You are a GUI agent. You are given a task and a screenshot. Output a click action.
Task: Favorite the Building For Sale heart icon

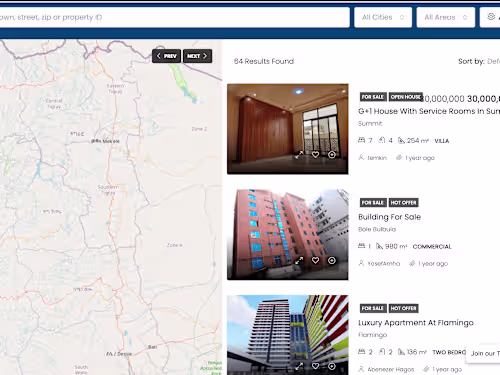(315, 260)
